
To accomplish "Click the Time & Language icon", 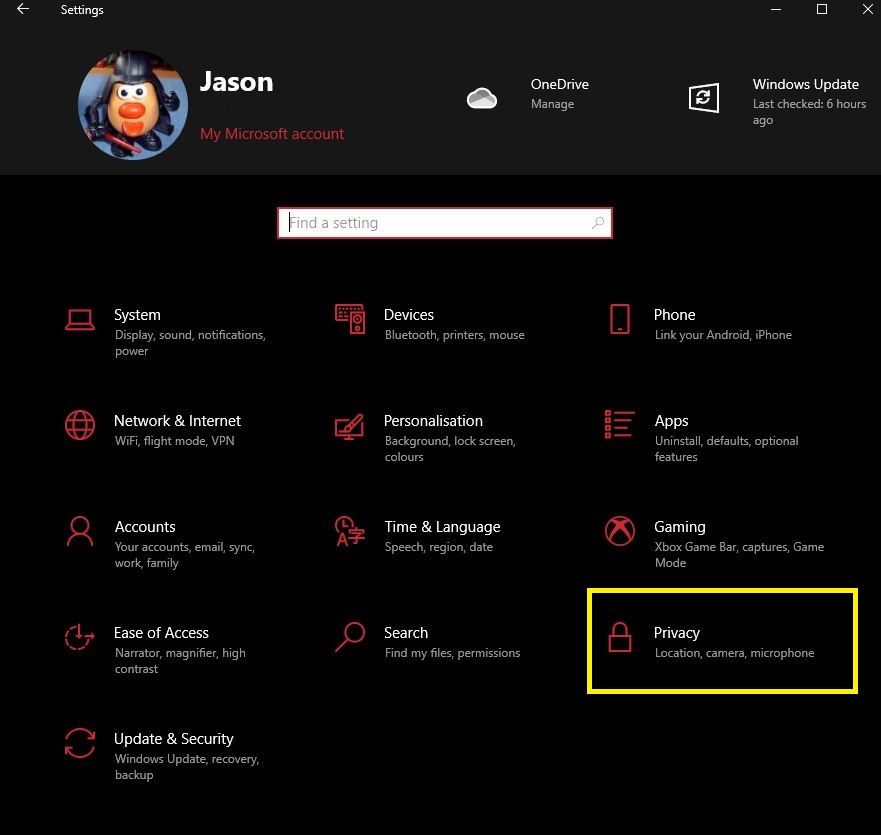I will 349,531.
